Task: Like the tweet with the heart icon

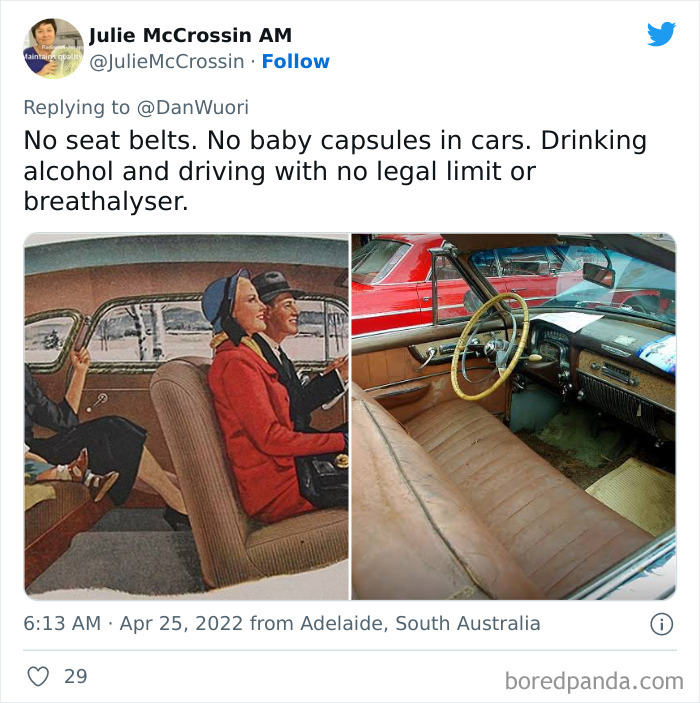Action: click(x=38, y=676)
